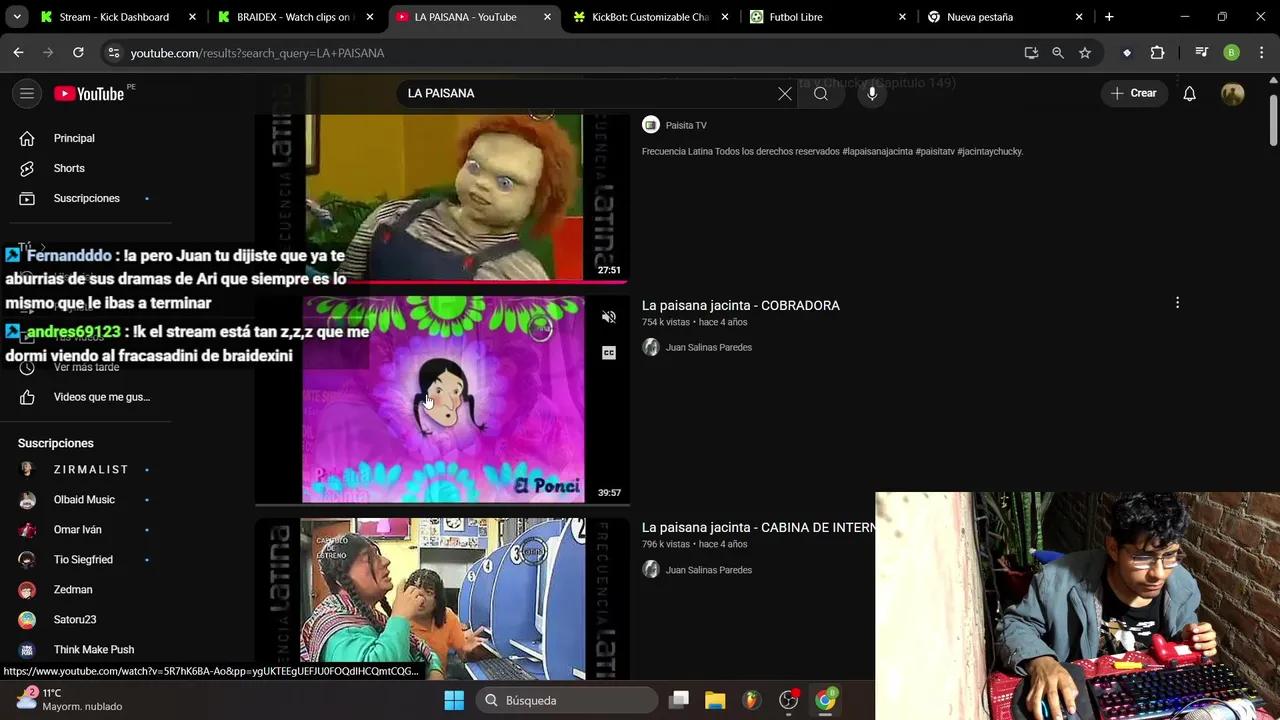Reload the YouTube page
Screen dimensions: 1280x720
(x=78, y=52)
